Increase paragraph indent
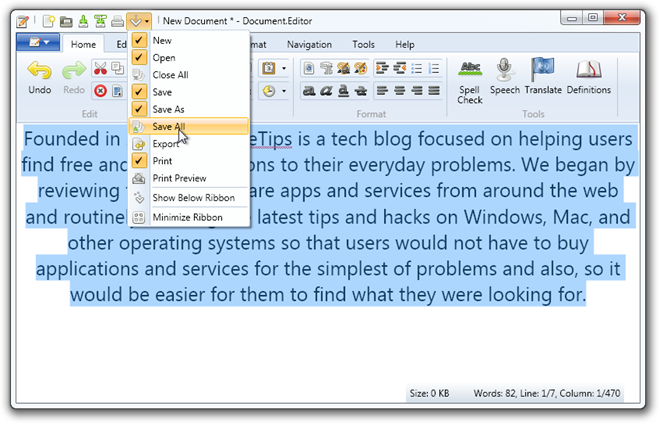Screen dimensions: 660x424 tap(382, 68)
